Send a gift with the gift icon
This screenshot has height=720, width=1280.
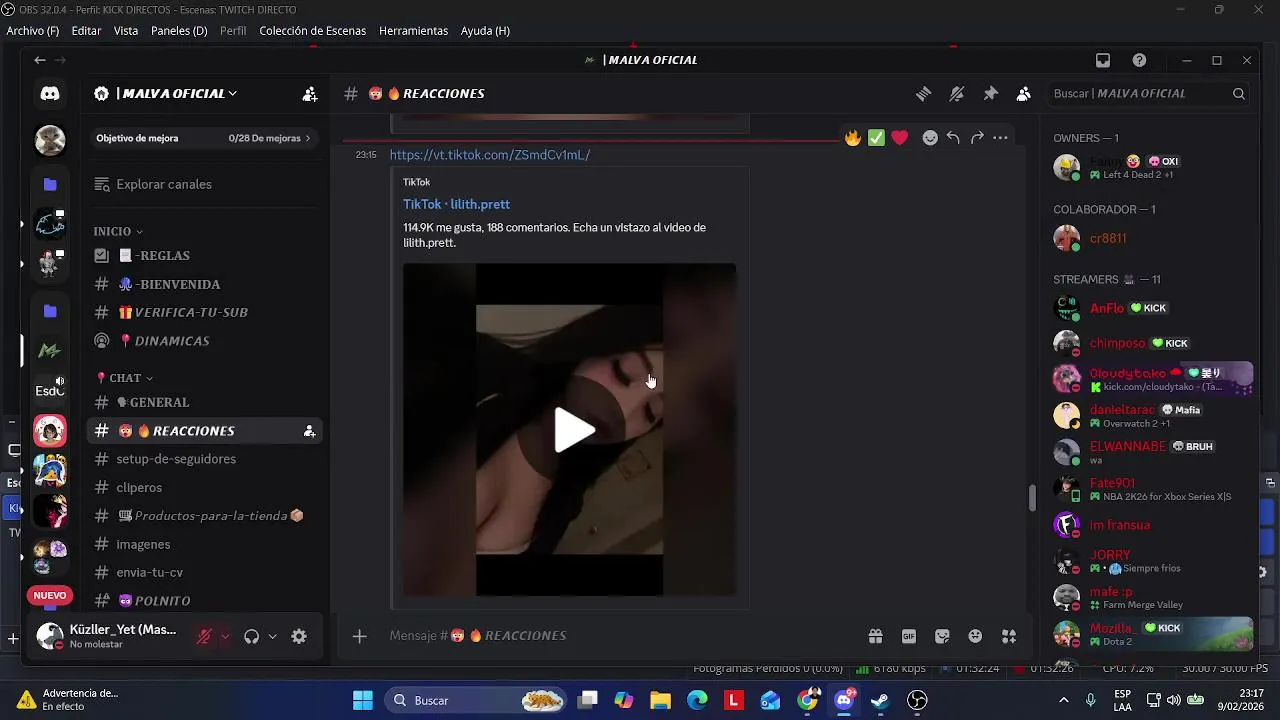point(875,636)
